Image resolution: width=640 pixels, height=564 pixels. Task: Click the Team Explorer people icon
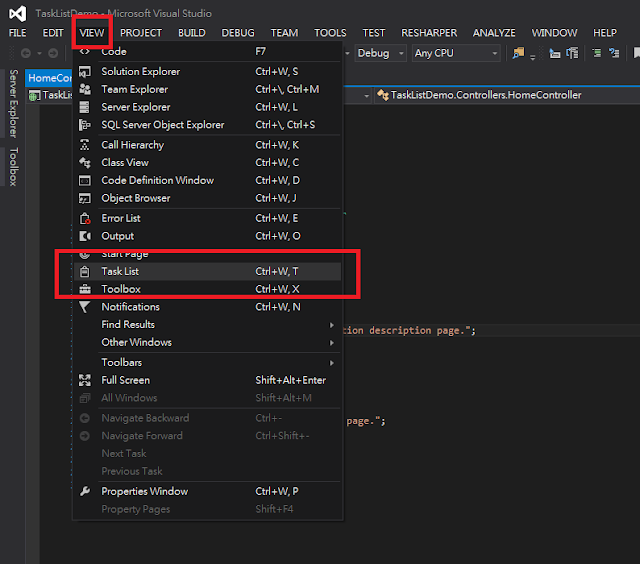[84, 89]
